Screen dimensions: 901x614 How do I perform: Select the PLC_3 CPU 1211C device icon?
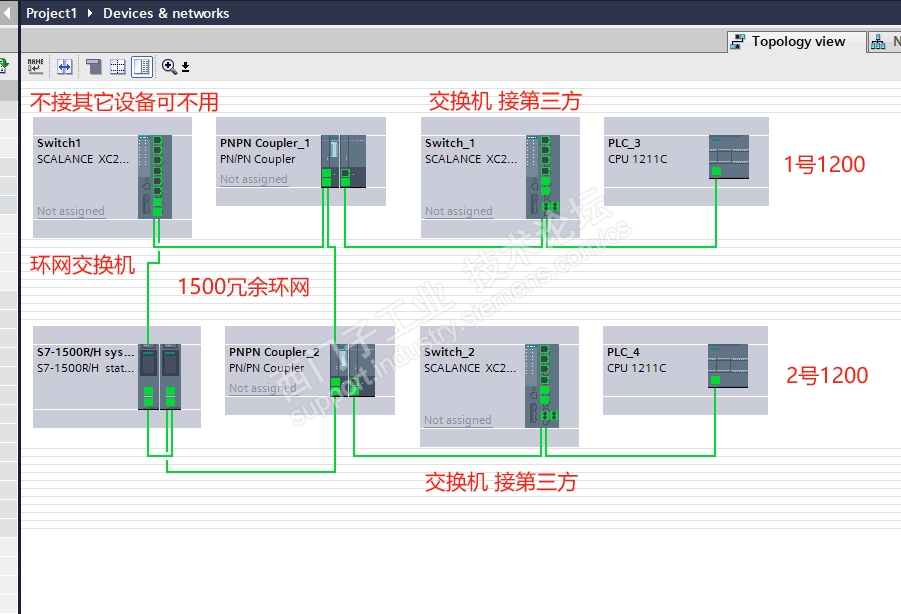(x=729, y=157)
